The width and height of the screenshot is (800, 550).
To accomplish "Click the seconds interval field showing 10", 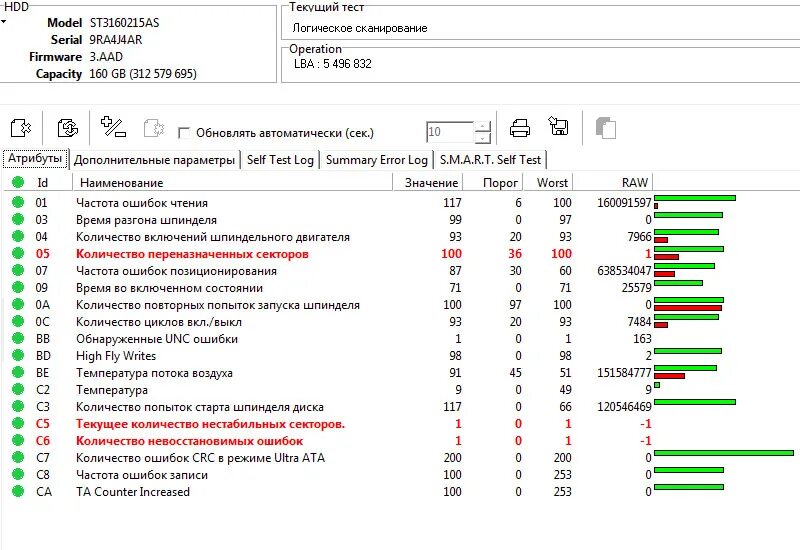I will pos(449,132).
